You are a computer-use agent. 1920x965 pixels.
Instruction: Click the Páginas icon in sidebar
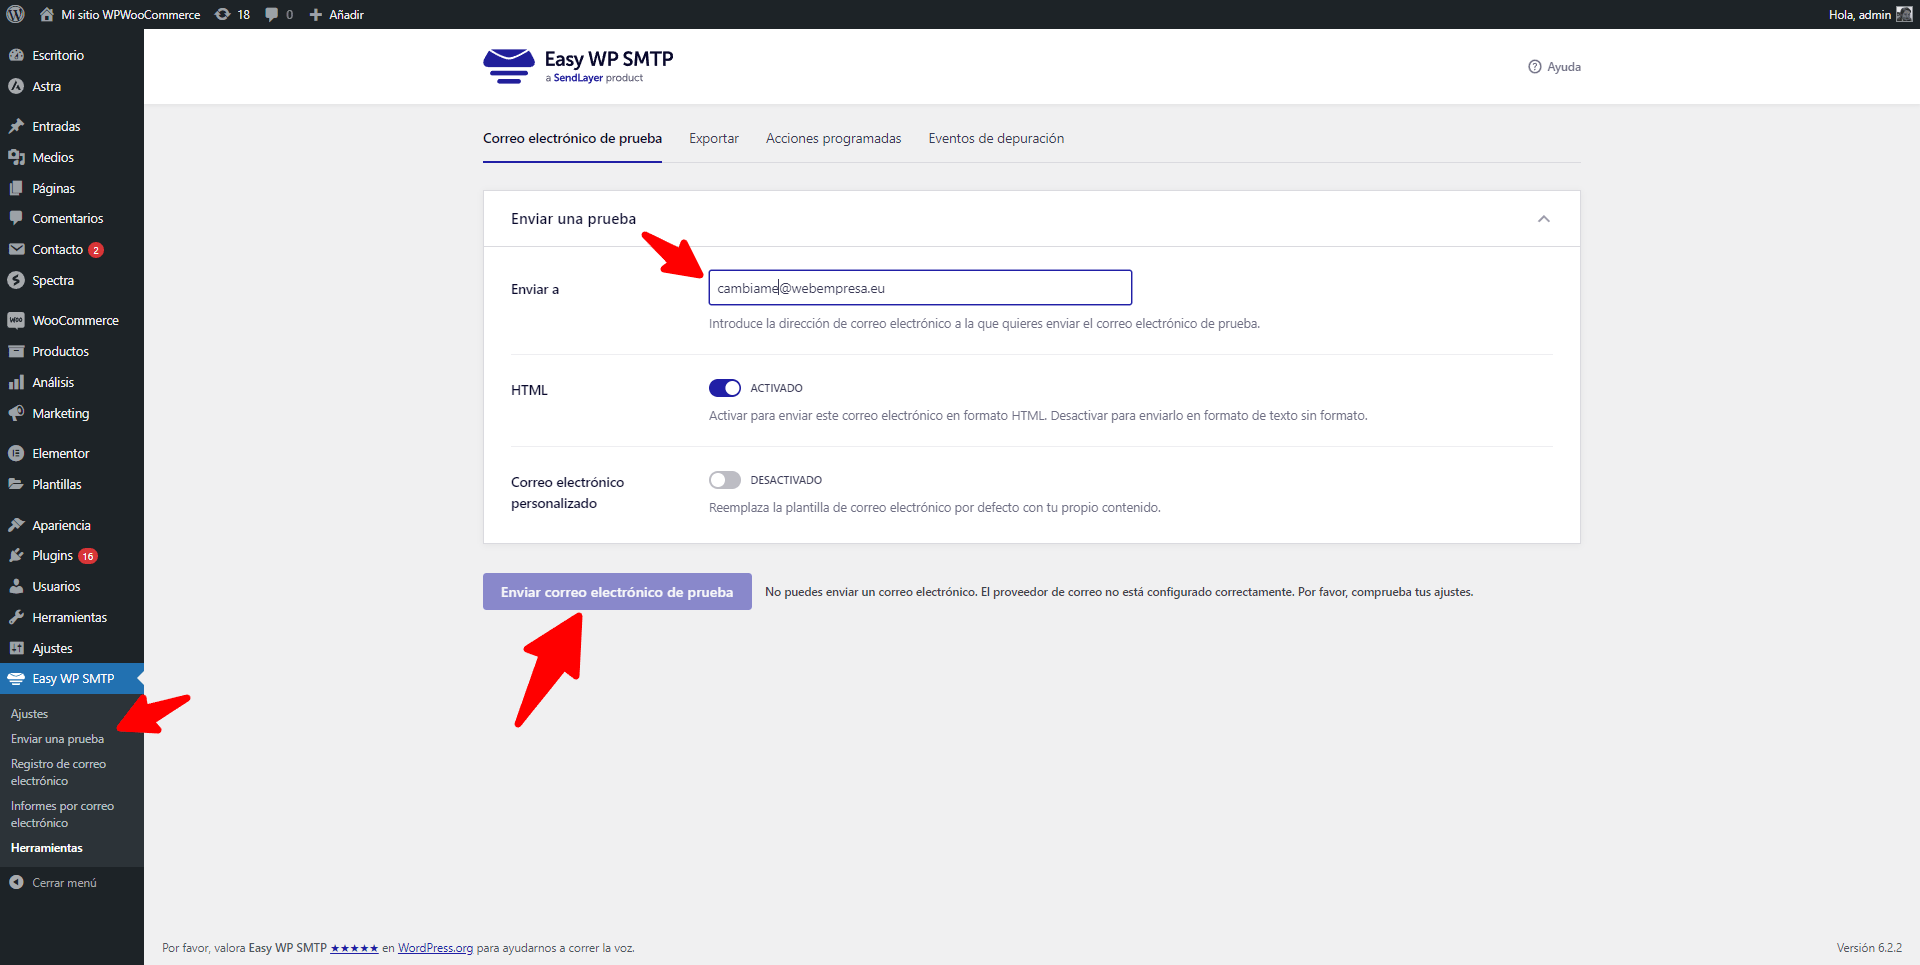click(16, 188)
